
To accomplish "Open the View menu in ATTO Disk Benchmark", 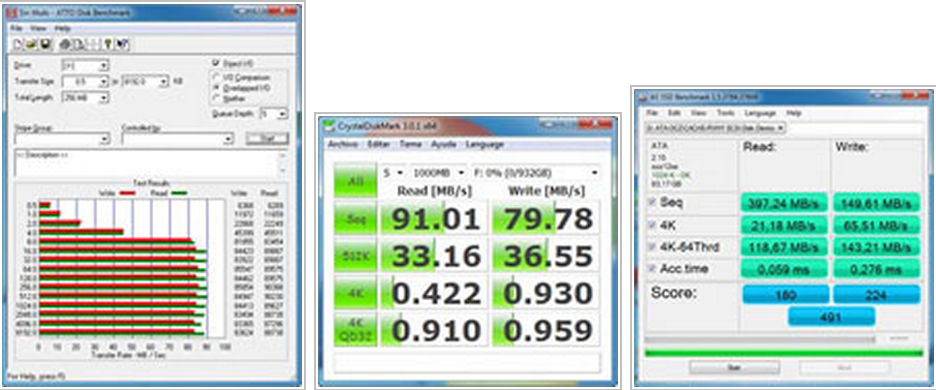I will (x=38, y=28).
